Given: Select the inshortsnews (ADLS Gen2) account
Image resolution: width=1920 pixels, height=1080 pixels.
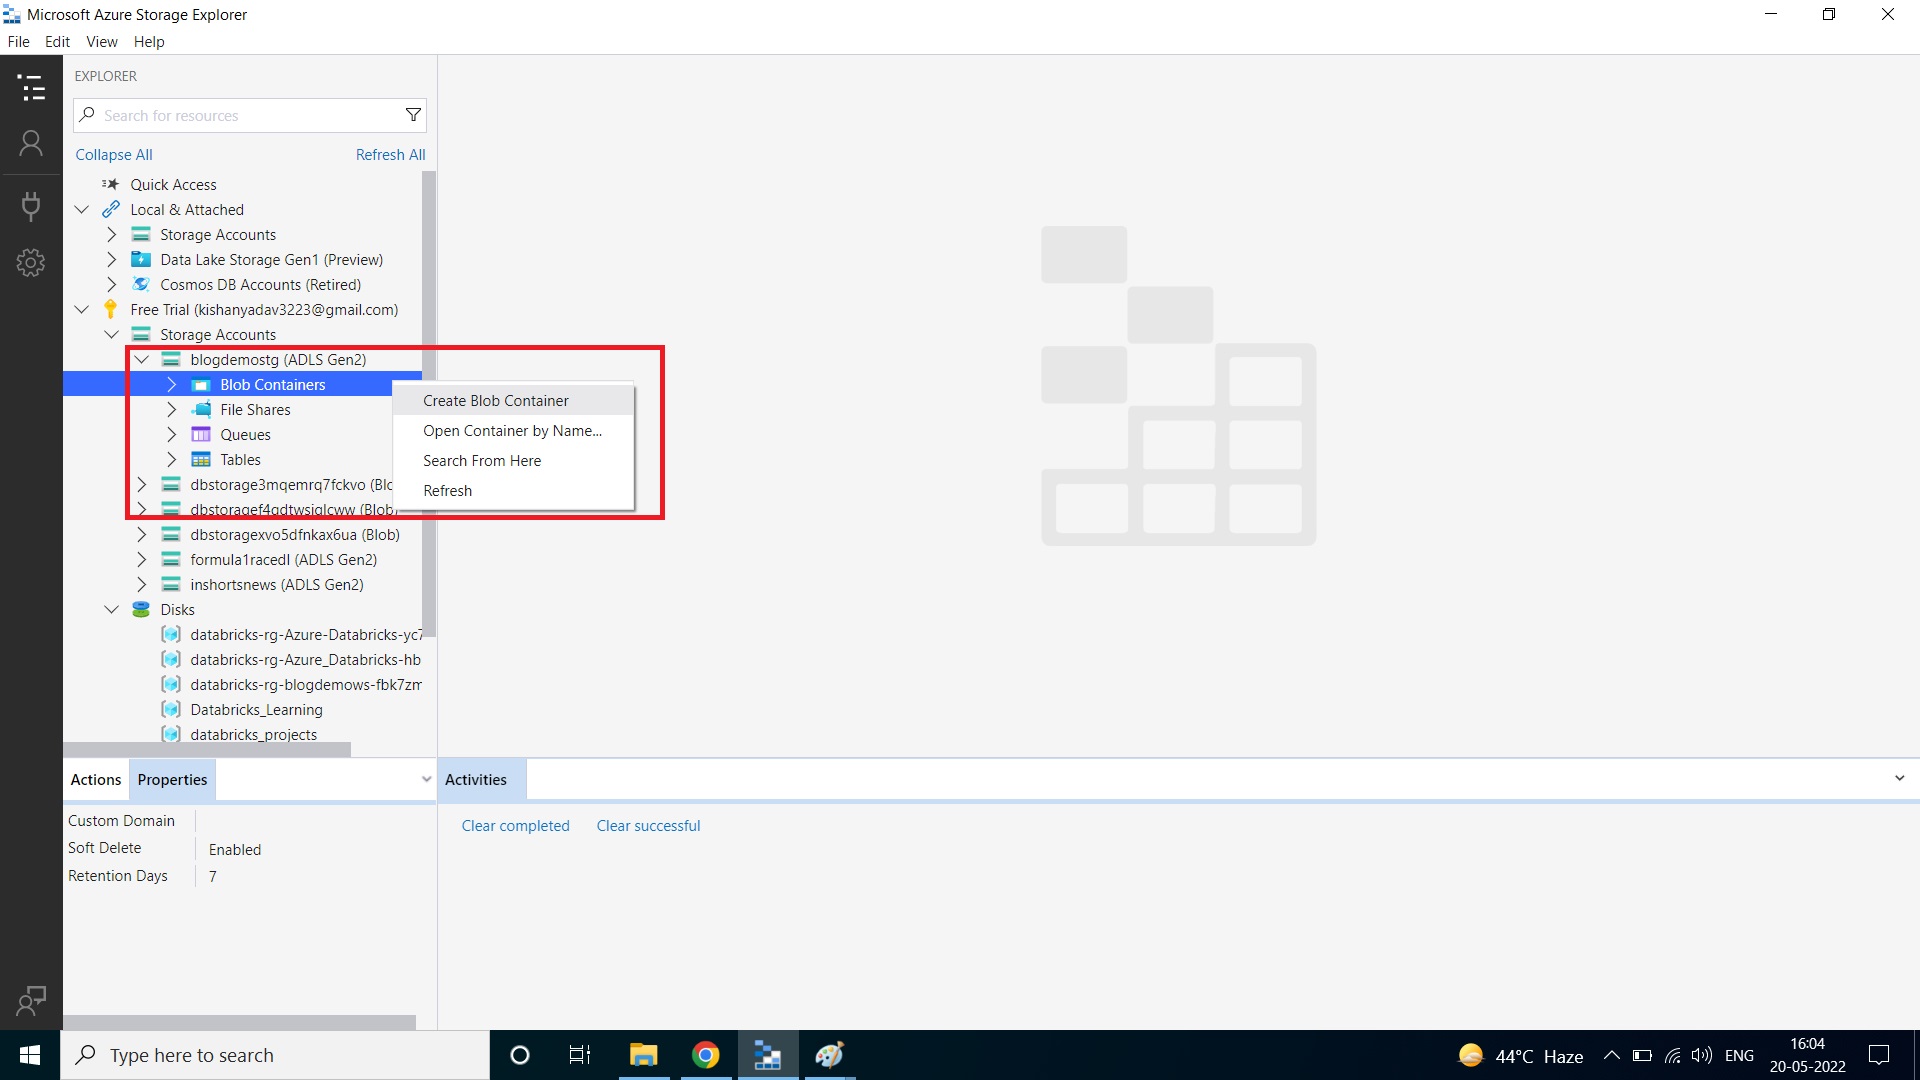Looking at the screenshot, I should 277,584.
